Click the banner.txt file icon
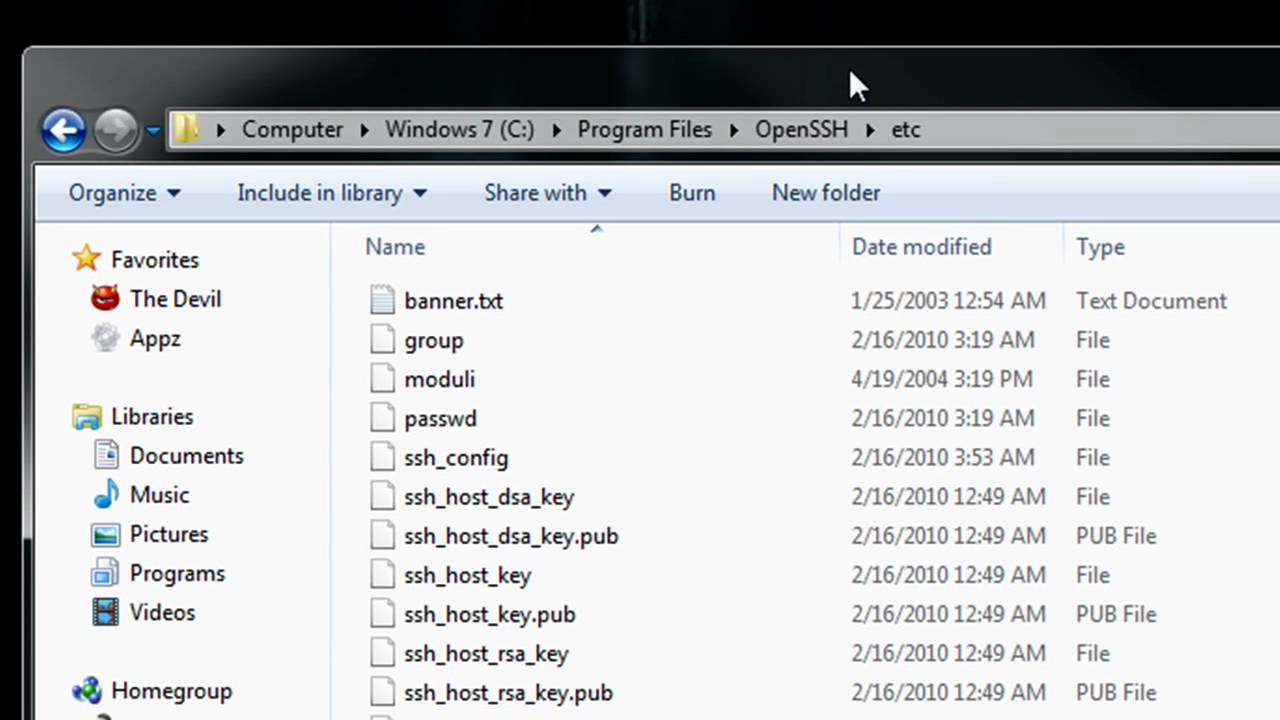1280x720 pixels. point(382,300)
